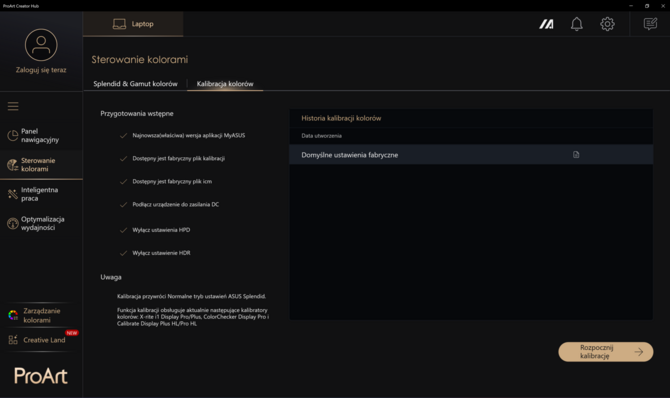Viewport: 670px width, 398px height.
Task: Click the Optymalizacja wydajności gauge icon
Action: pyautogui.click(x=13, y=223)
